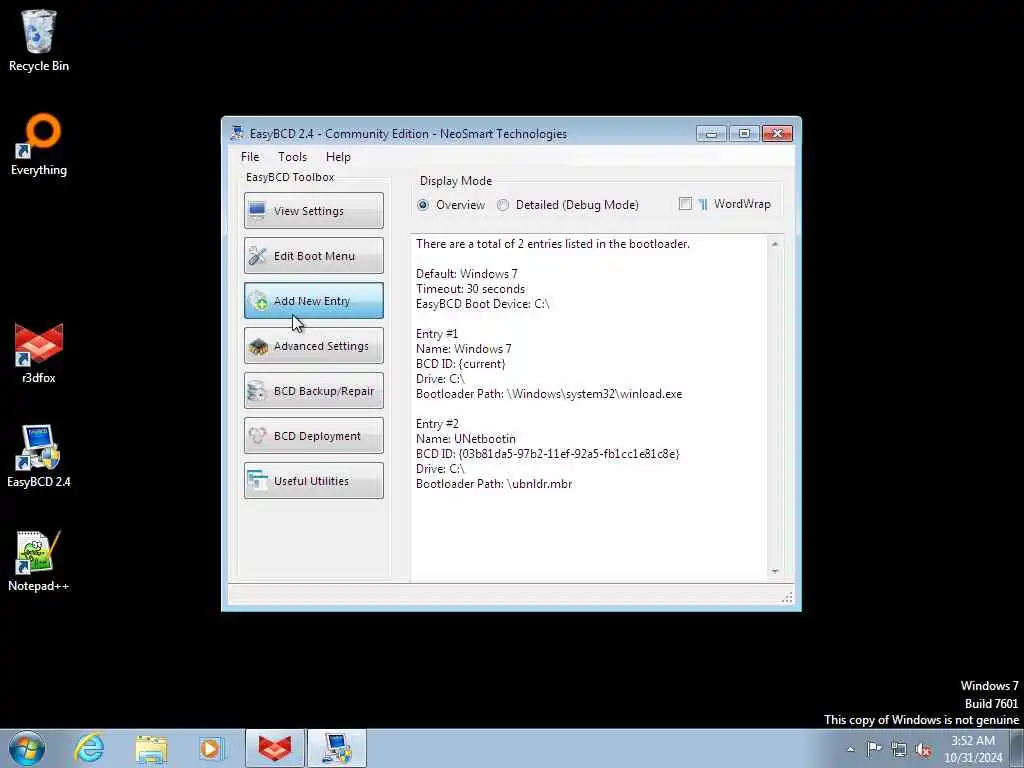This screenshot has width=1024, height=768.
Task: Click the 'total of 2 entries' summary line
Action: [552, 244]
